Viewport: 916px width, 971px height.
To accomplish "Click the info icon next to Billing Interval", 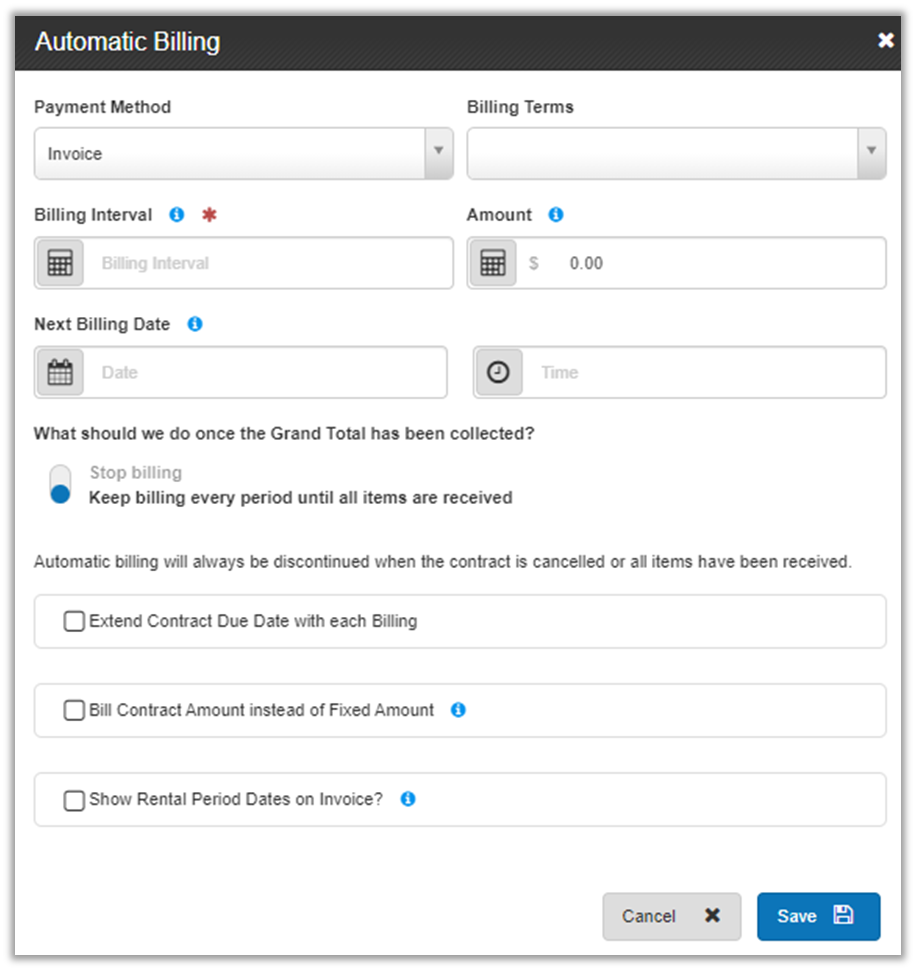I will pyautogui.click(x=177, y=215).
